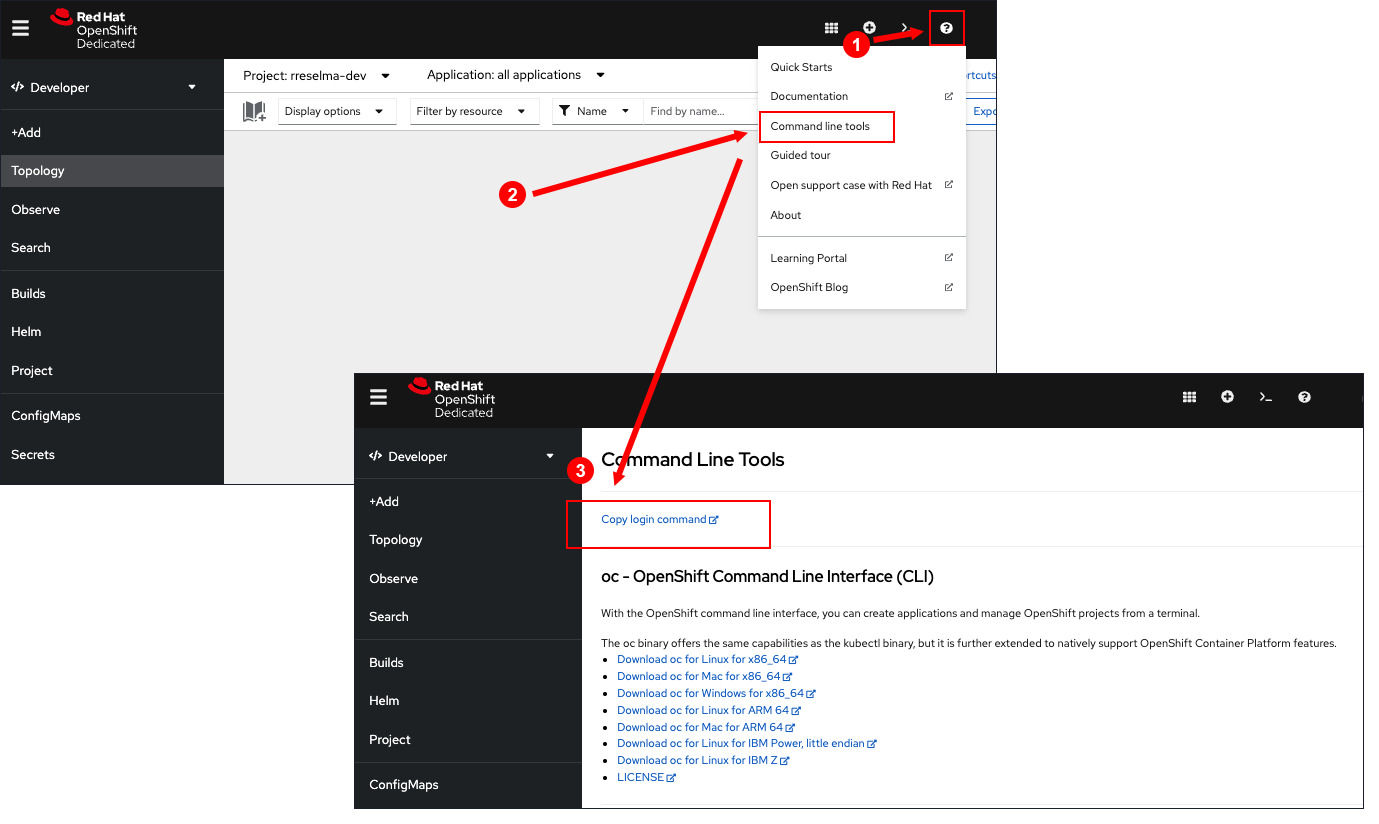Viewport: 1379px width, 824px height.
Task: Open Project: rreselma-dev dropdown
Action: (317, 75)
